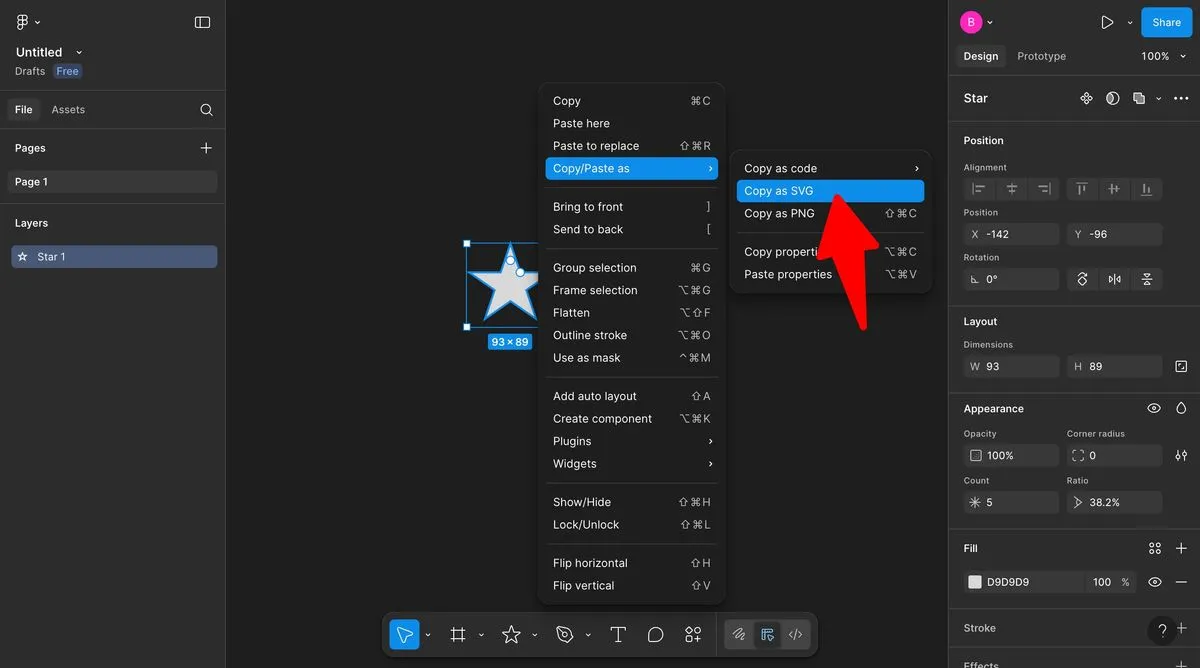Add a new page with plus icon
Screen dimensions: 1200x668
pyautogui.click(x=206, y=148)
